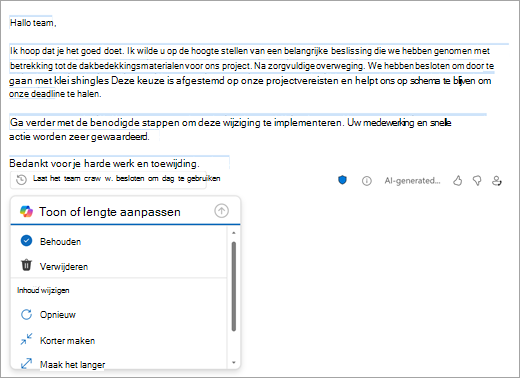Select Behouden to keep the draft

[119, 241]
